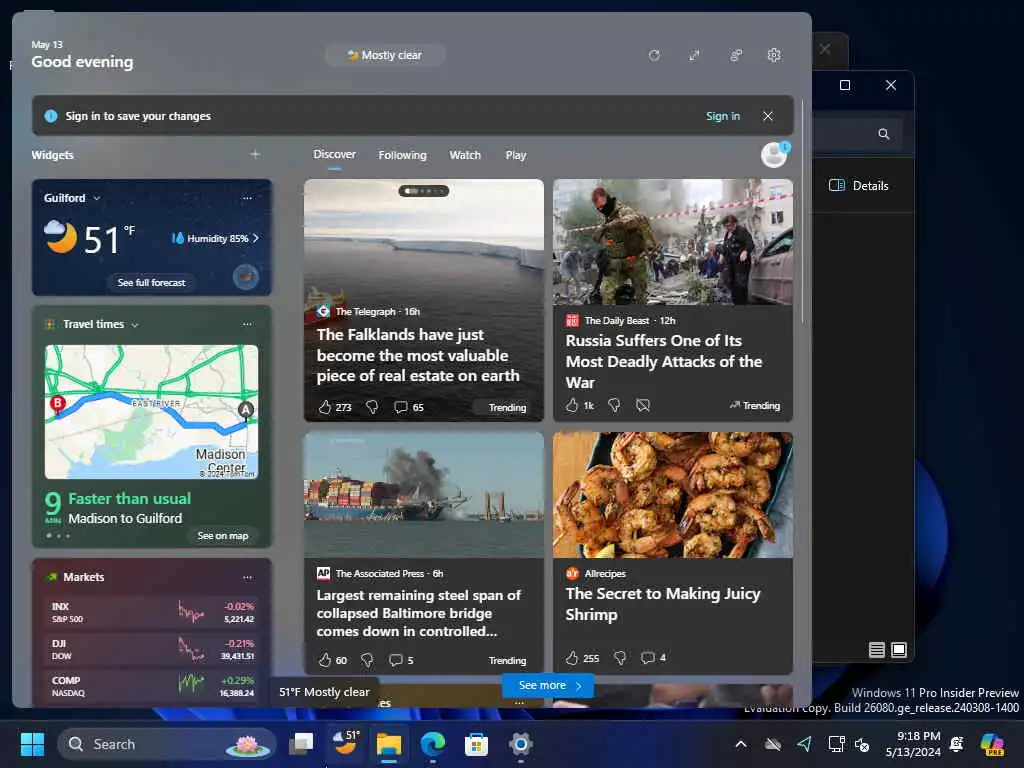Open the DJI DOW row

[152, 649]
